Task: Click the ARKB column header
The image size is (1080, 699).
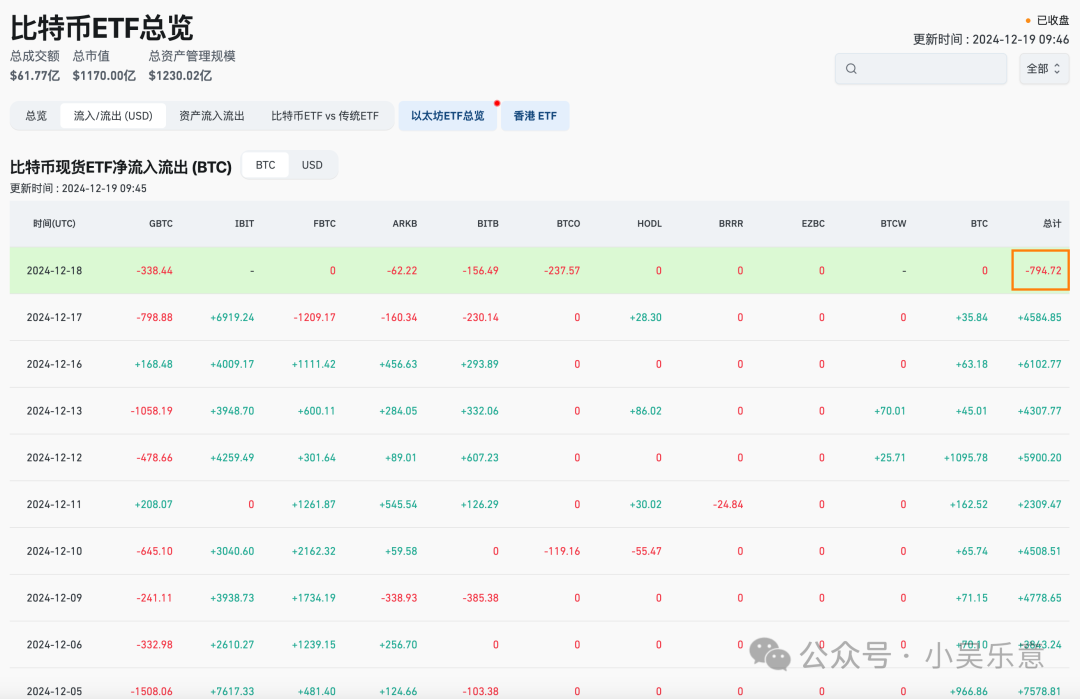Action: click(405, 224)
